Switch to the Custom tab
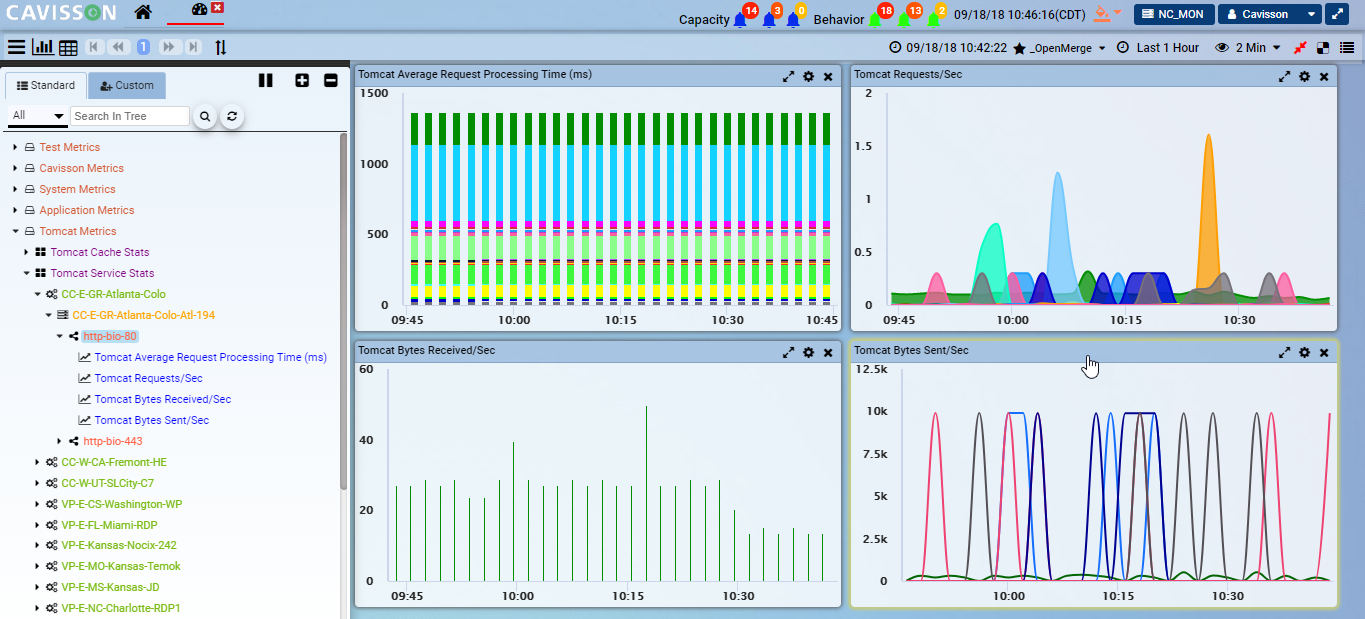 pyautogui.click(x=127, y=86)
